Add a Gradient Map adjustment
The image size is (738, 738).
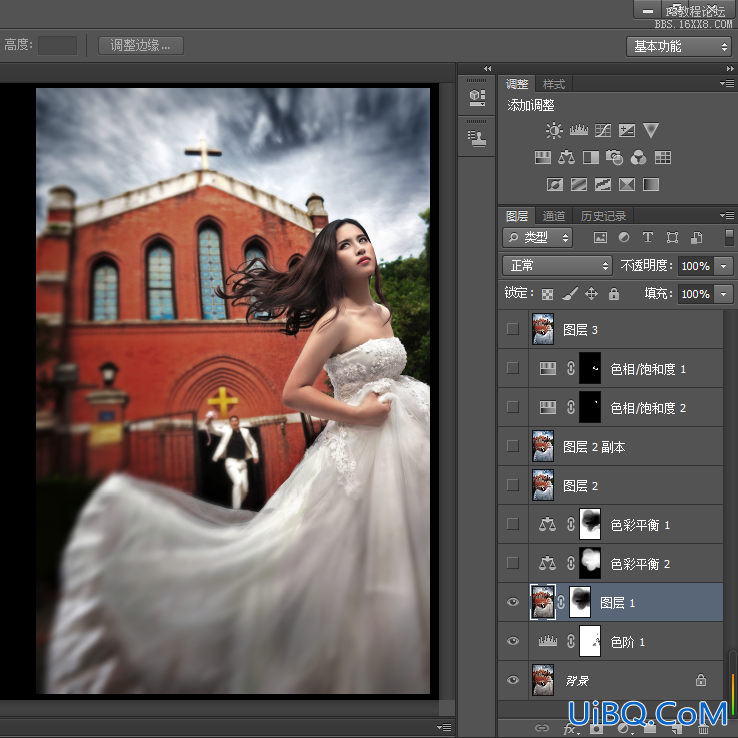(x=651, y=184)
